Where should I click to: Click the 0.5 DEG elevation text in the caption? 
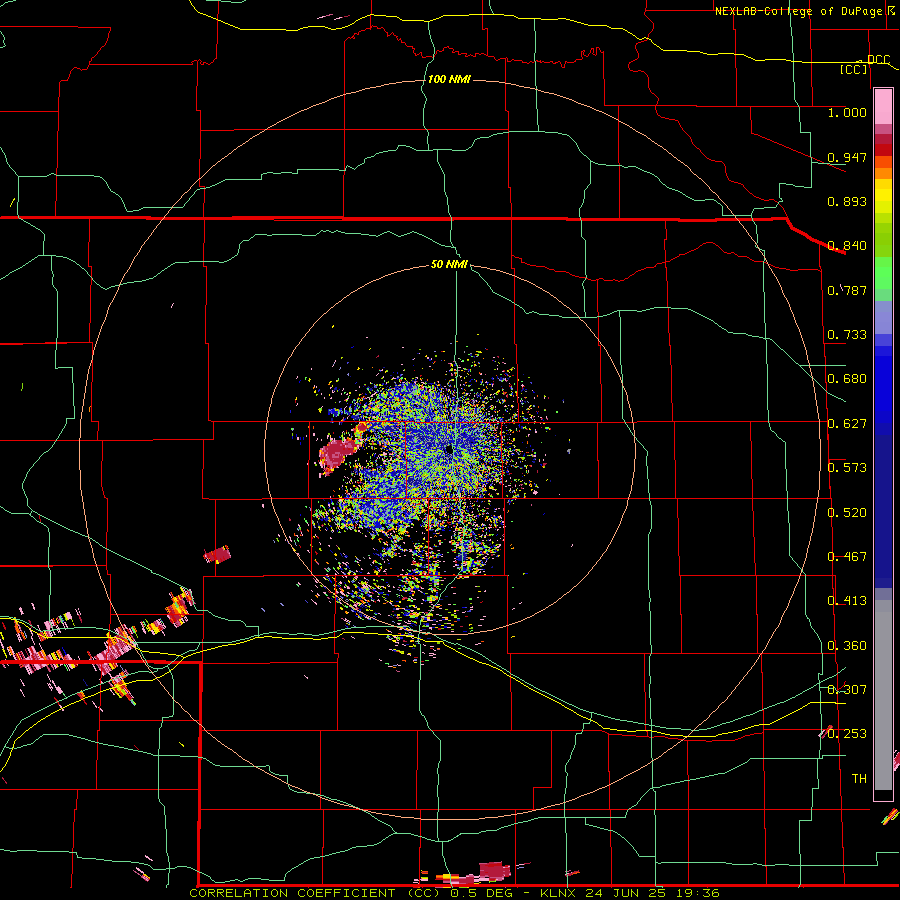pyautogui.click(x=484, y=893)
